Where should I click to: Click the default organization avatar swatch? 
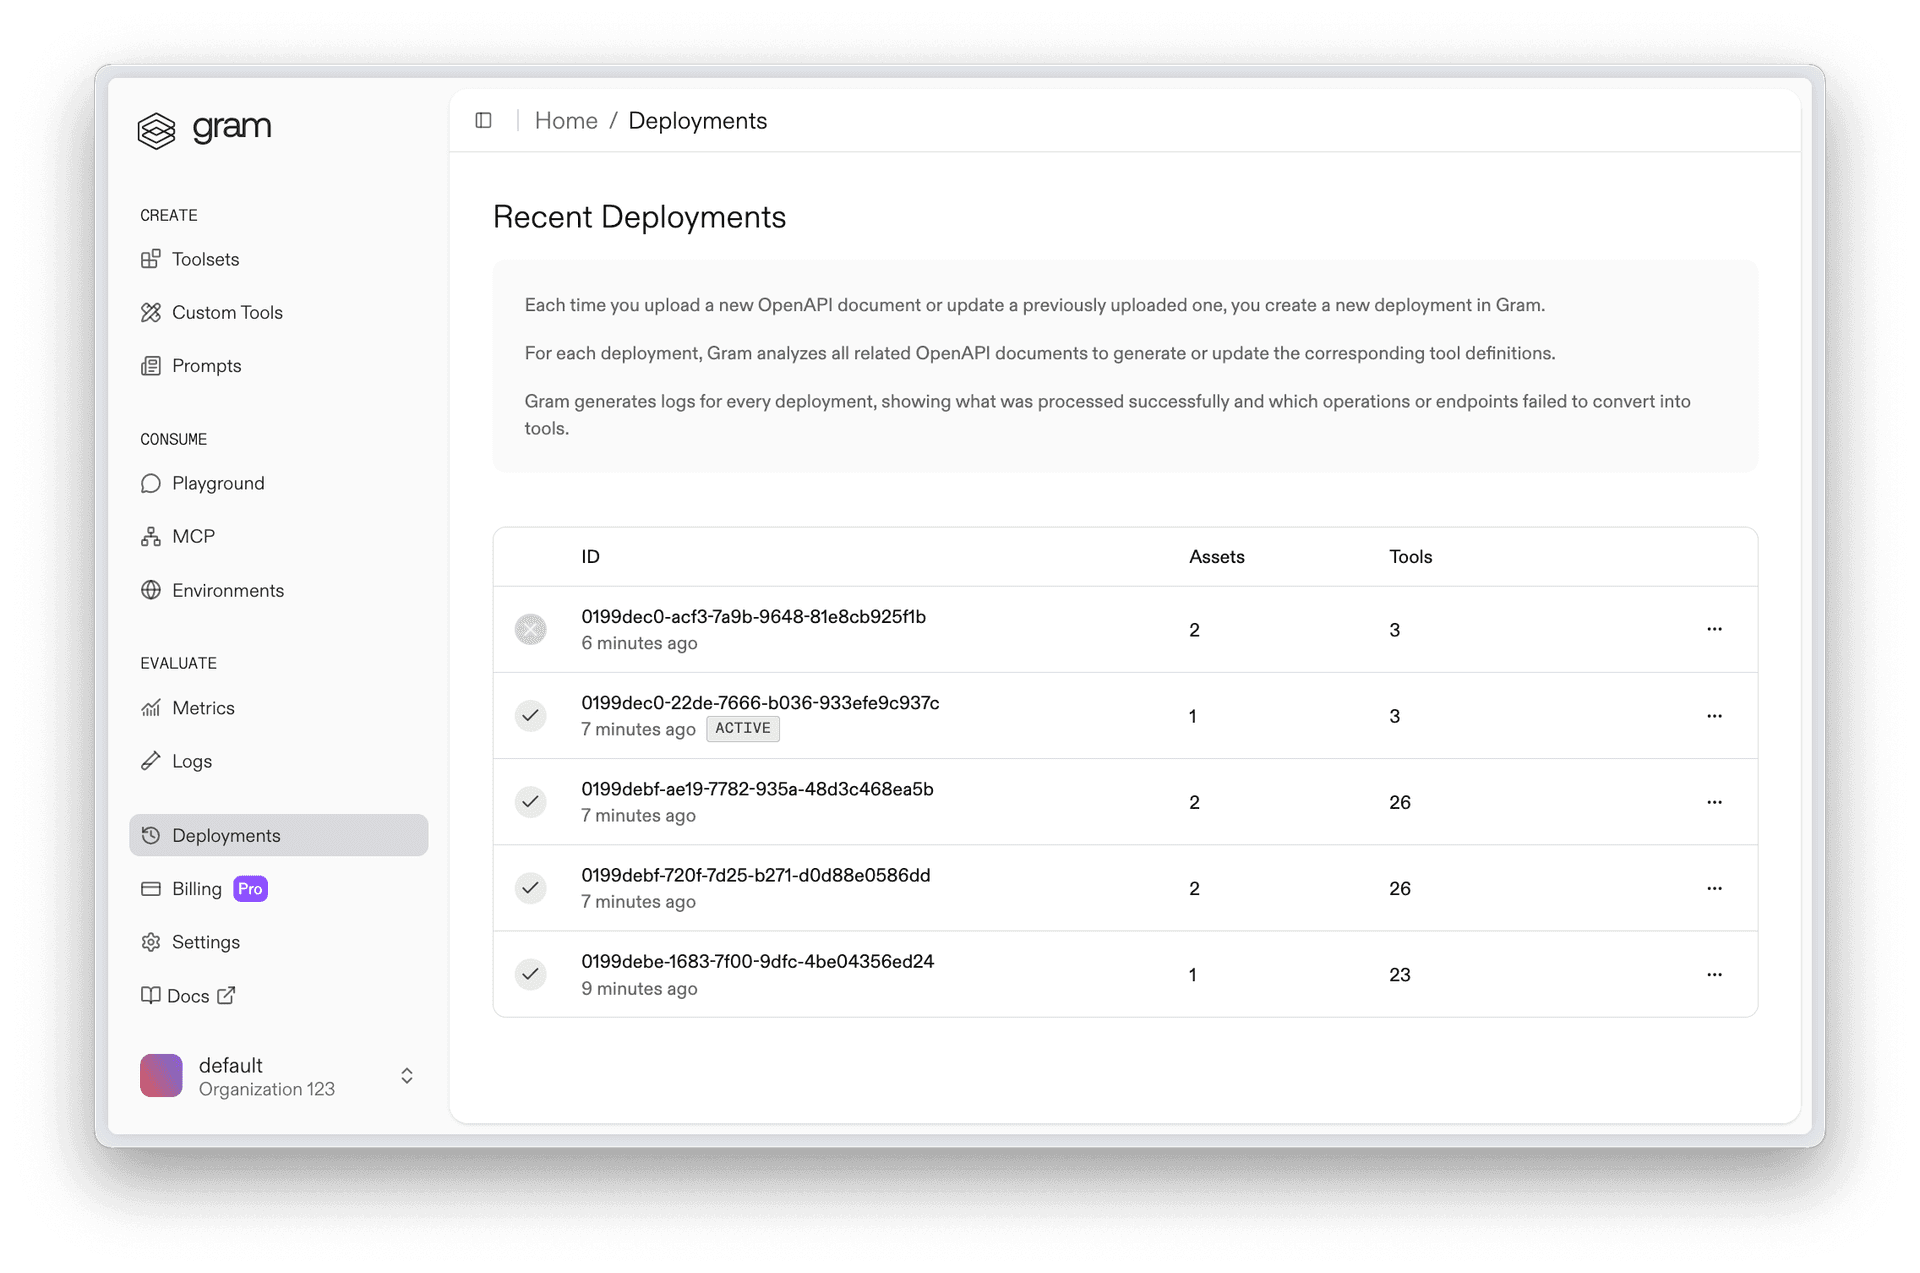coord(160,1075)
